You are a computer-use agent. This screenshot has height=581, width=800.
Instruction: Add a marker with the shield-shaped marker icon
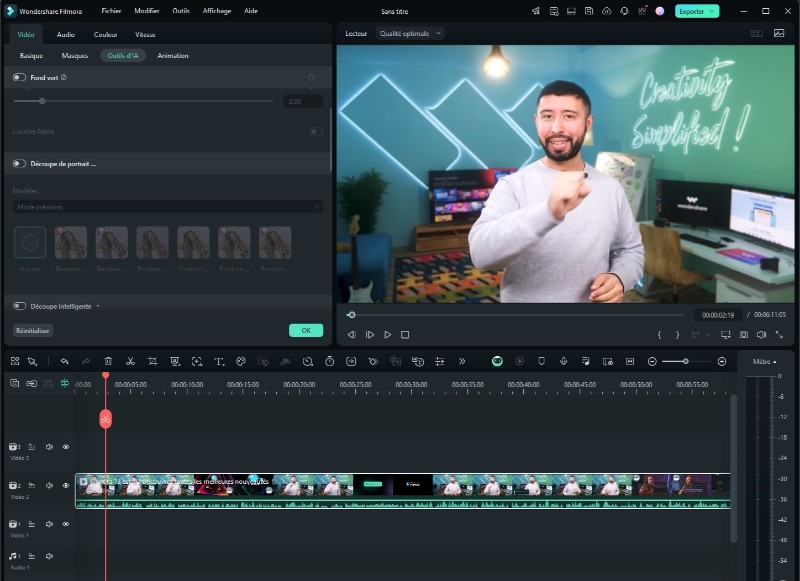pyautogui.click(x=541, y=361)
